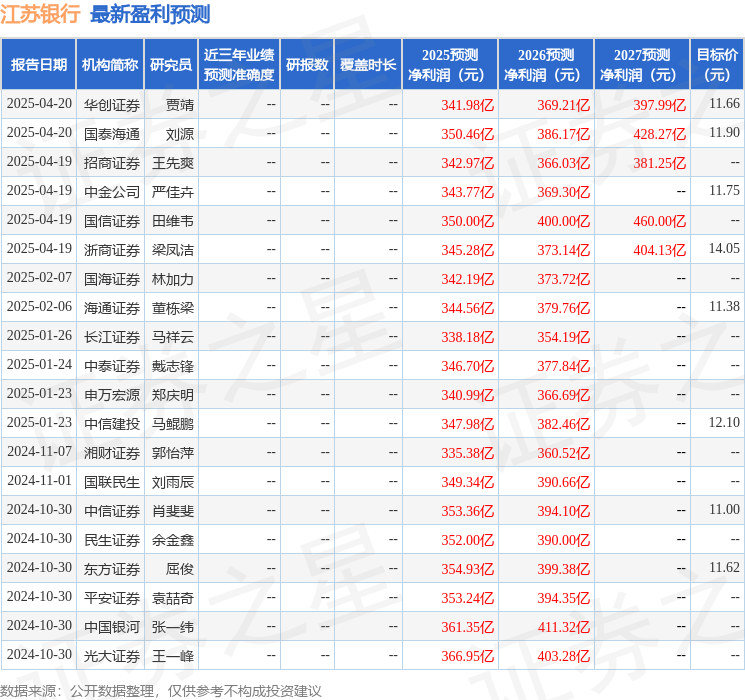Click 2025预测净利润 column header
The width and height of the screenshot is (745, 700).
click(x=450, y=65)
